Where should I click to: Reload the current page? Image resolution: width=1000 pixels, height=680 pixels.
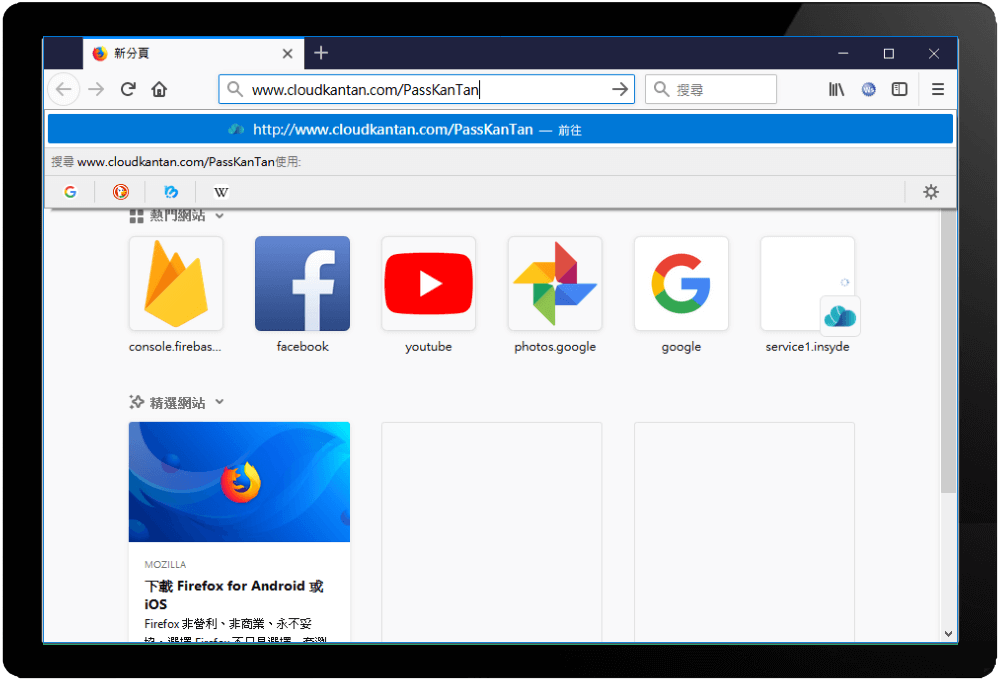coord(128,89)
